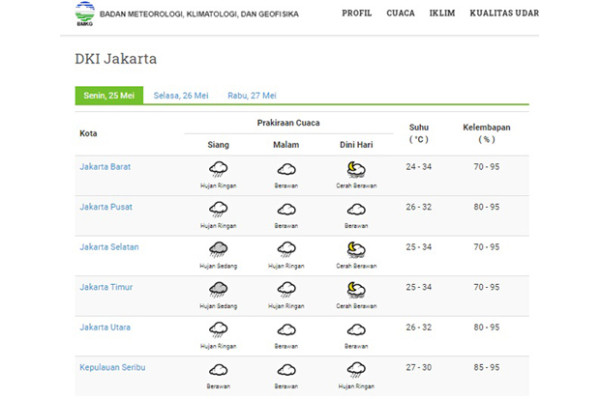Open the Kepulauan Seribu link
The width and height of the screenshot is (600, 399).
tap(112, 368)
